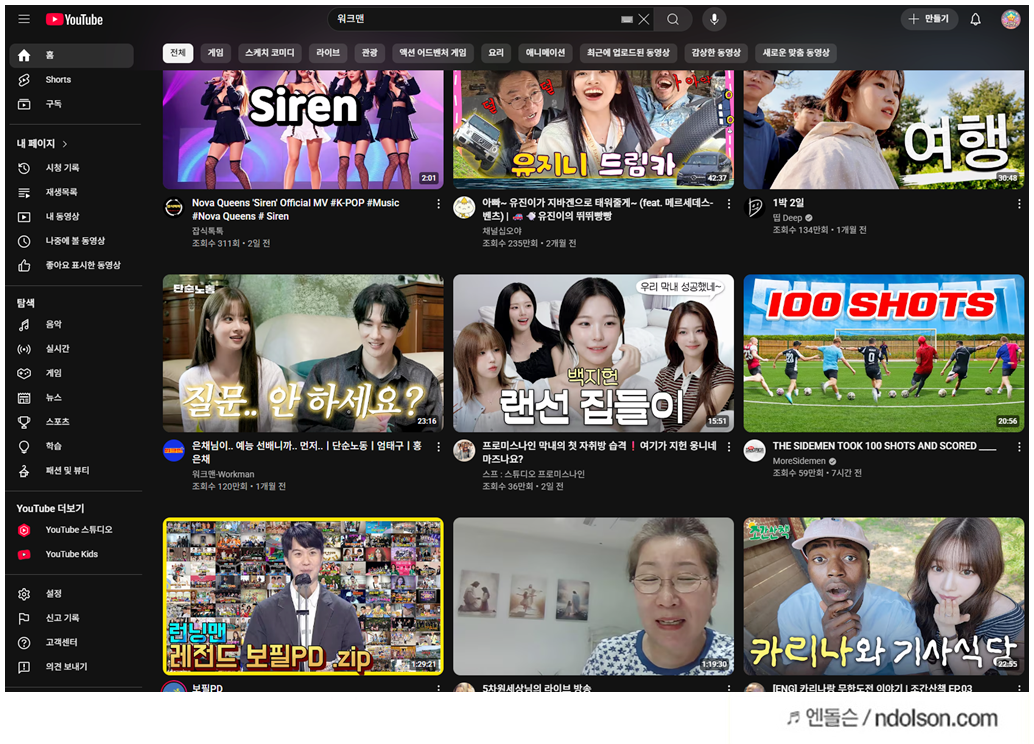Click the 구독 subscriptions icon

point(24,104)
